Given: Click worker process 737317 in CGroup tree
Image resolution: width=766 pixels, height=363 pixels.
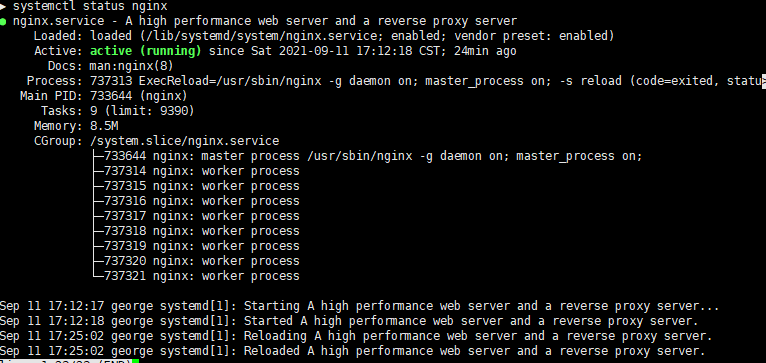Looking at the screenshot, I should 202,216.
